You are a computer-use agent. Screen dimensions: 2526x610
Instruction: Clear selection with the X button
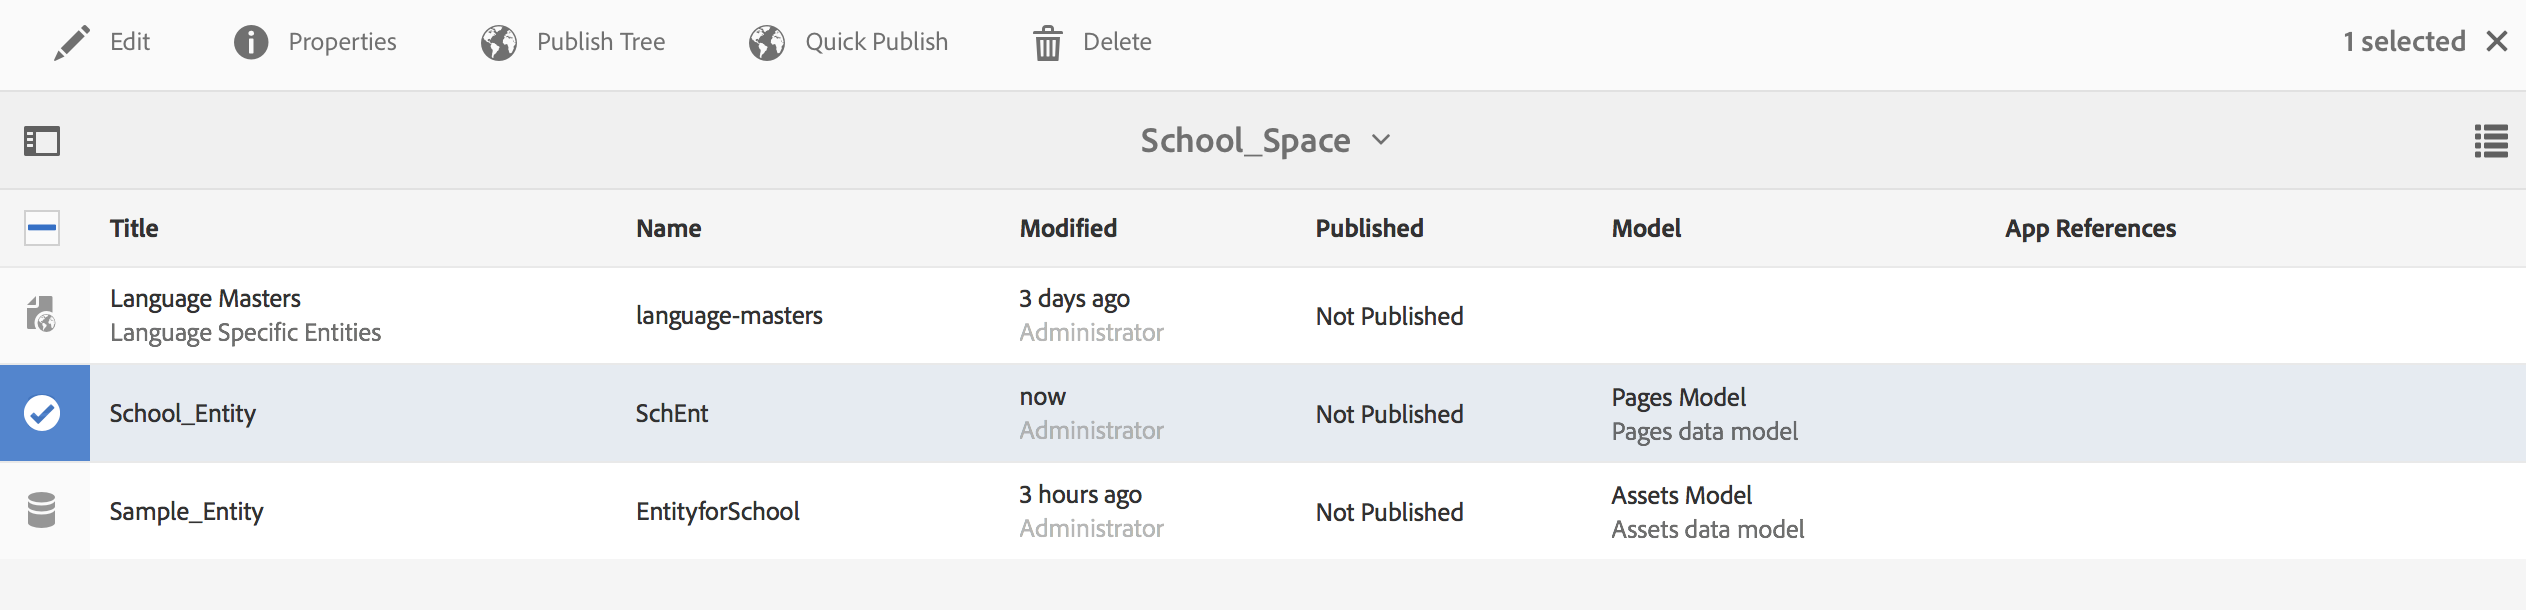2497,42
